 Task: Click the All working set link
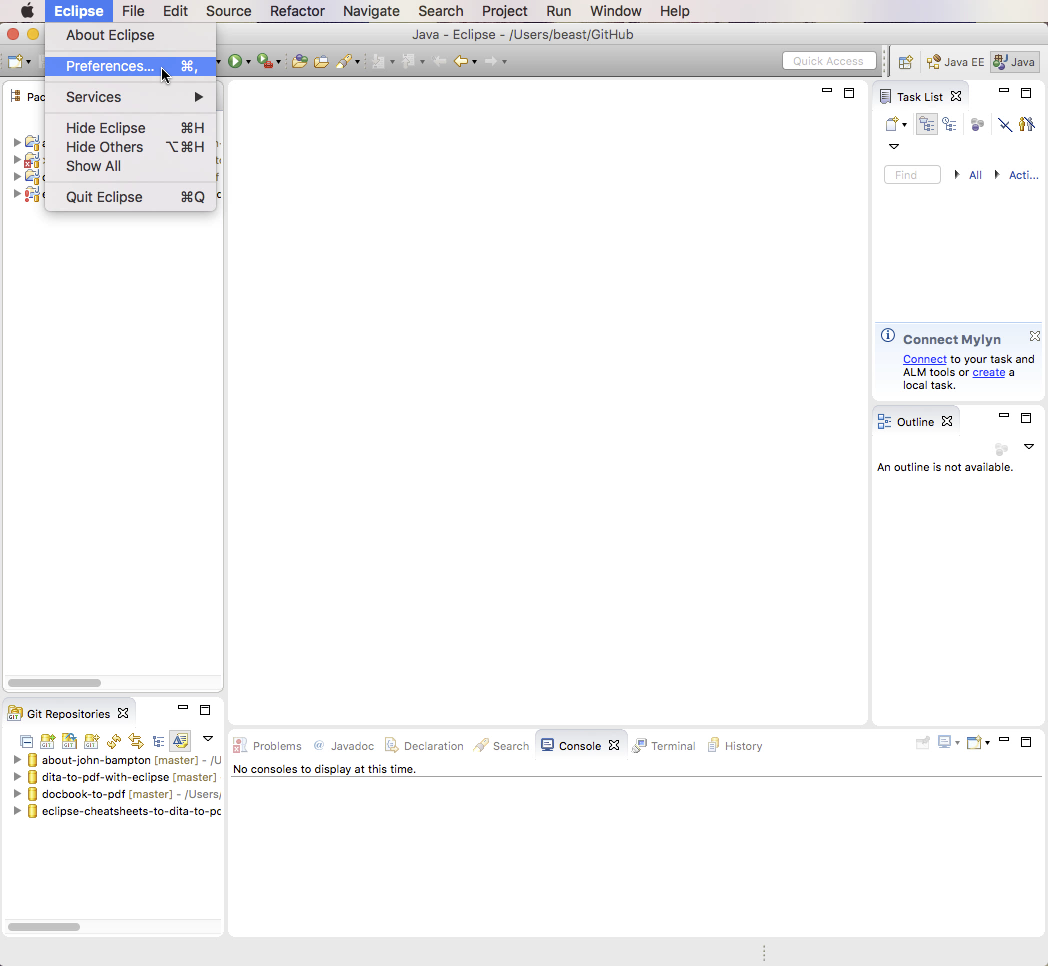pyautogui.click(x=975, y=175)
